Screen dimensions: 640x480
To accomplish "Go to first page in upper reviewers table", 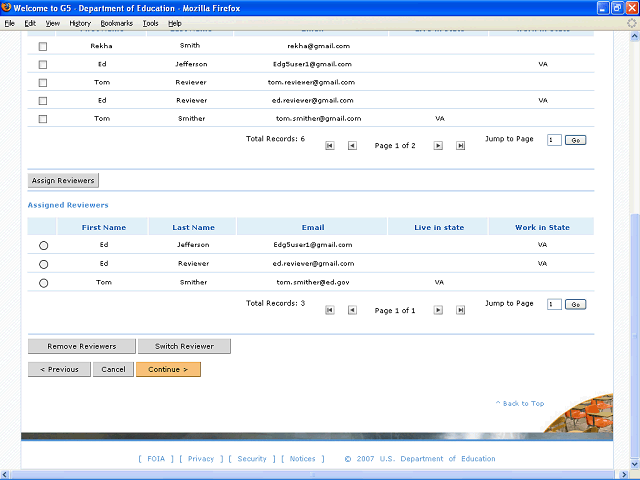I will point(330,145).
